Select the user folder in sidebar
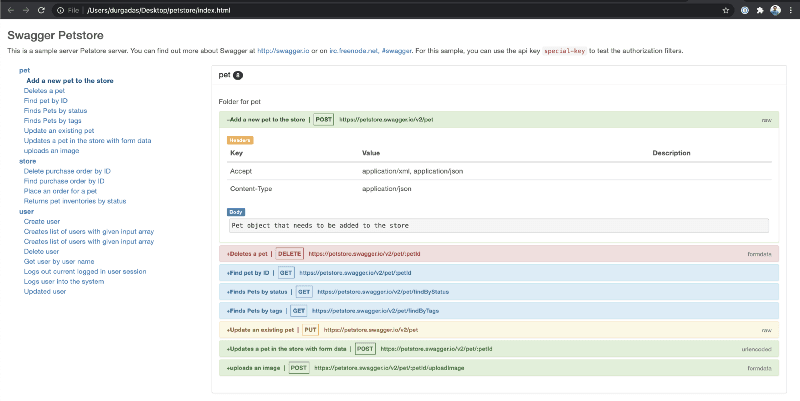Viewport: 800px width, 401px height. (x=27, y=211)
